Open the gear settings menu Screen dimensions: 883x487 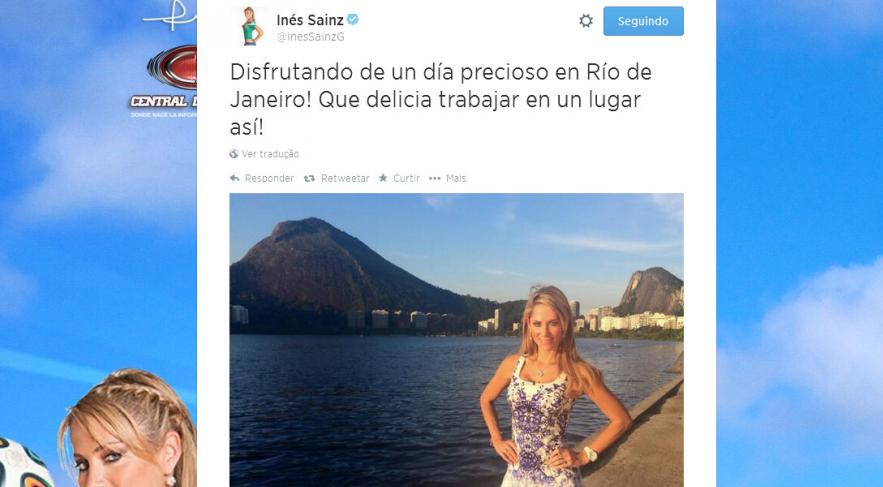pyautogui.click(x=586, y=21)
